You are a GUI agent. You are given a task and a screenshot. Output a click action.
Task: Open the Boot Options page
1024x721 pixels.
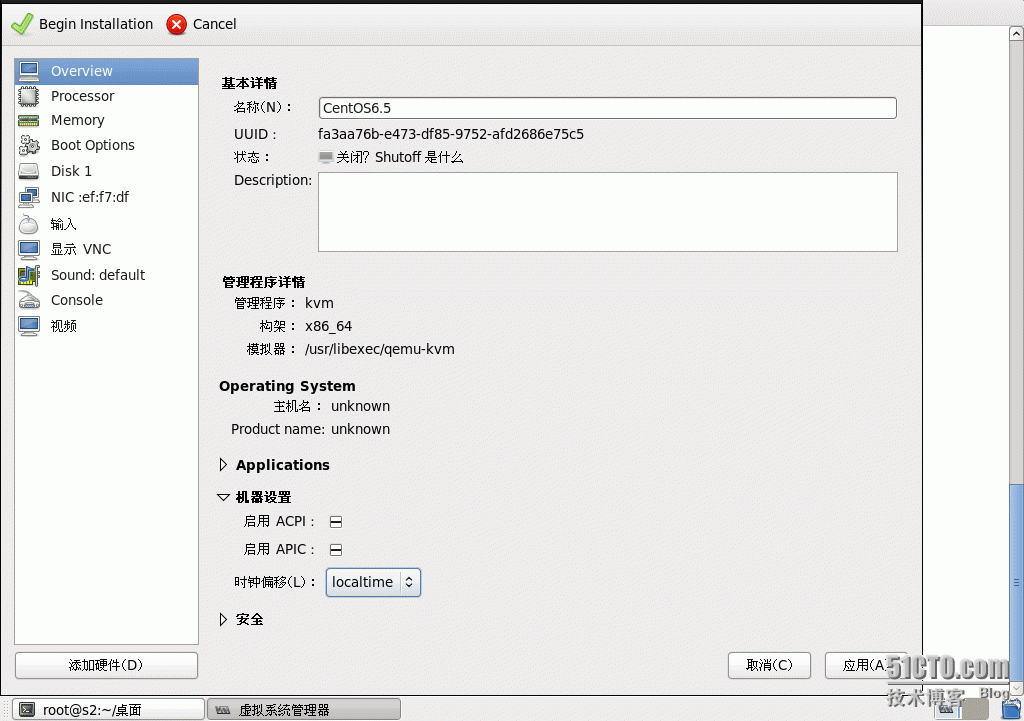(106, 145)
